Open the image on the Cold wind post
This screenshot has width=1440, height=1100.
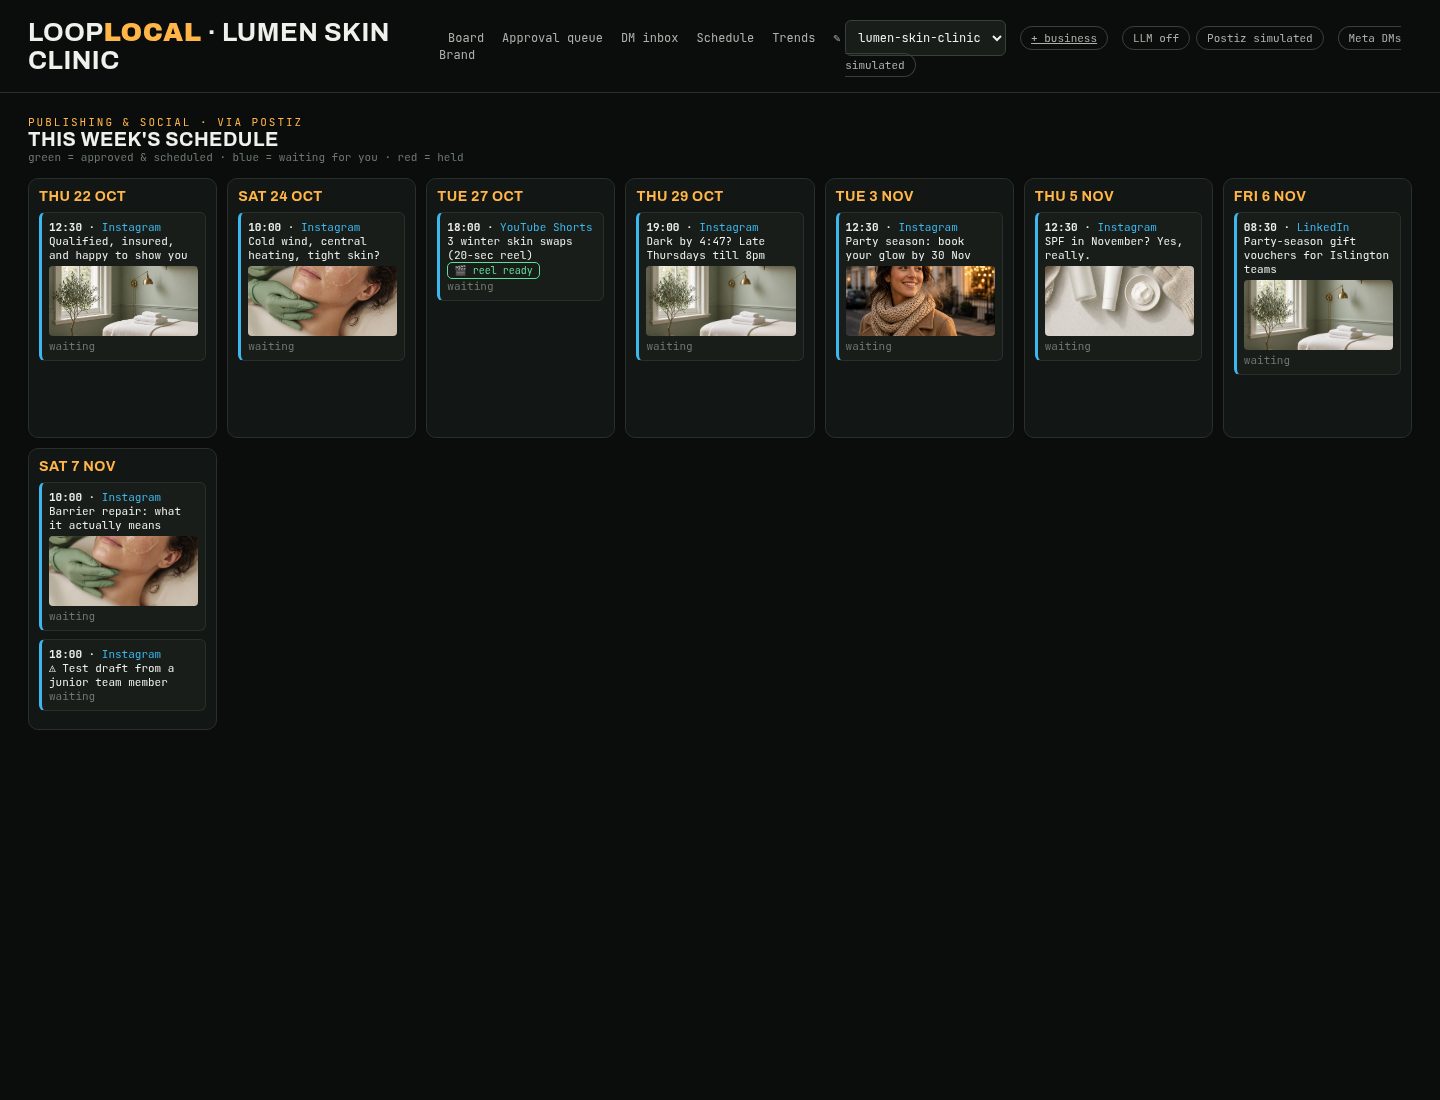(x=322, y=301)
